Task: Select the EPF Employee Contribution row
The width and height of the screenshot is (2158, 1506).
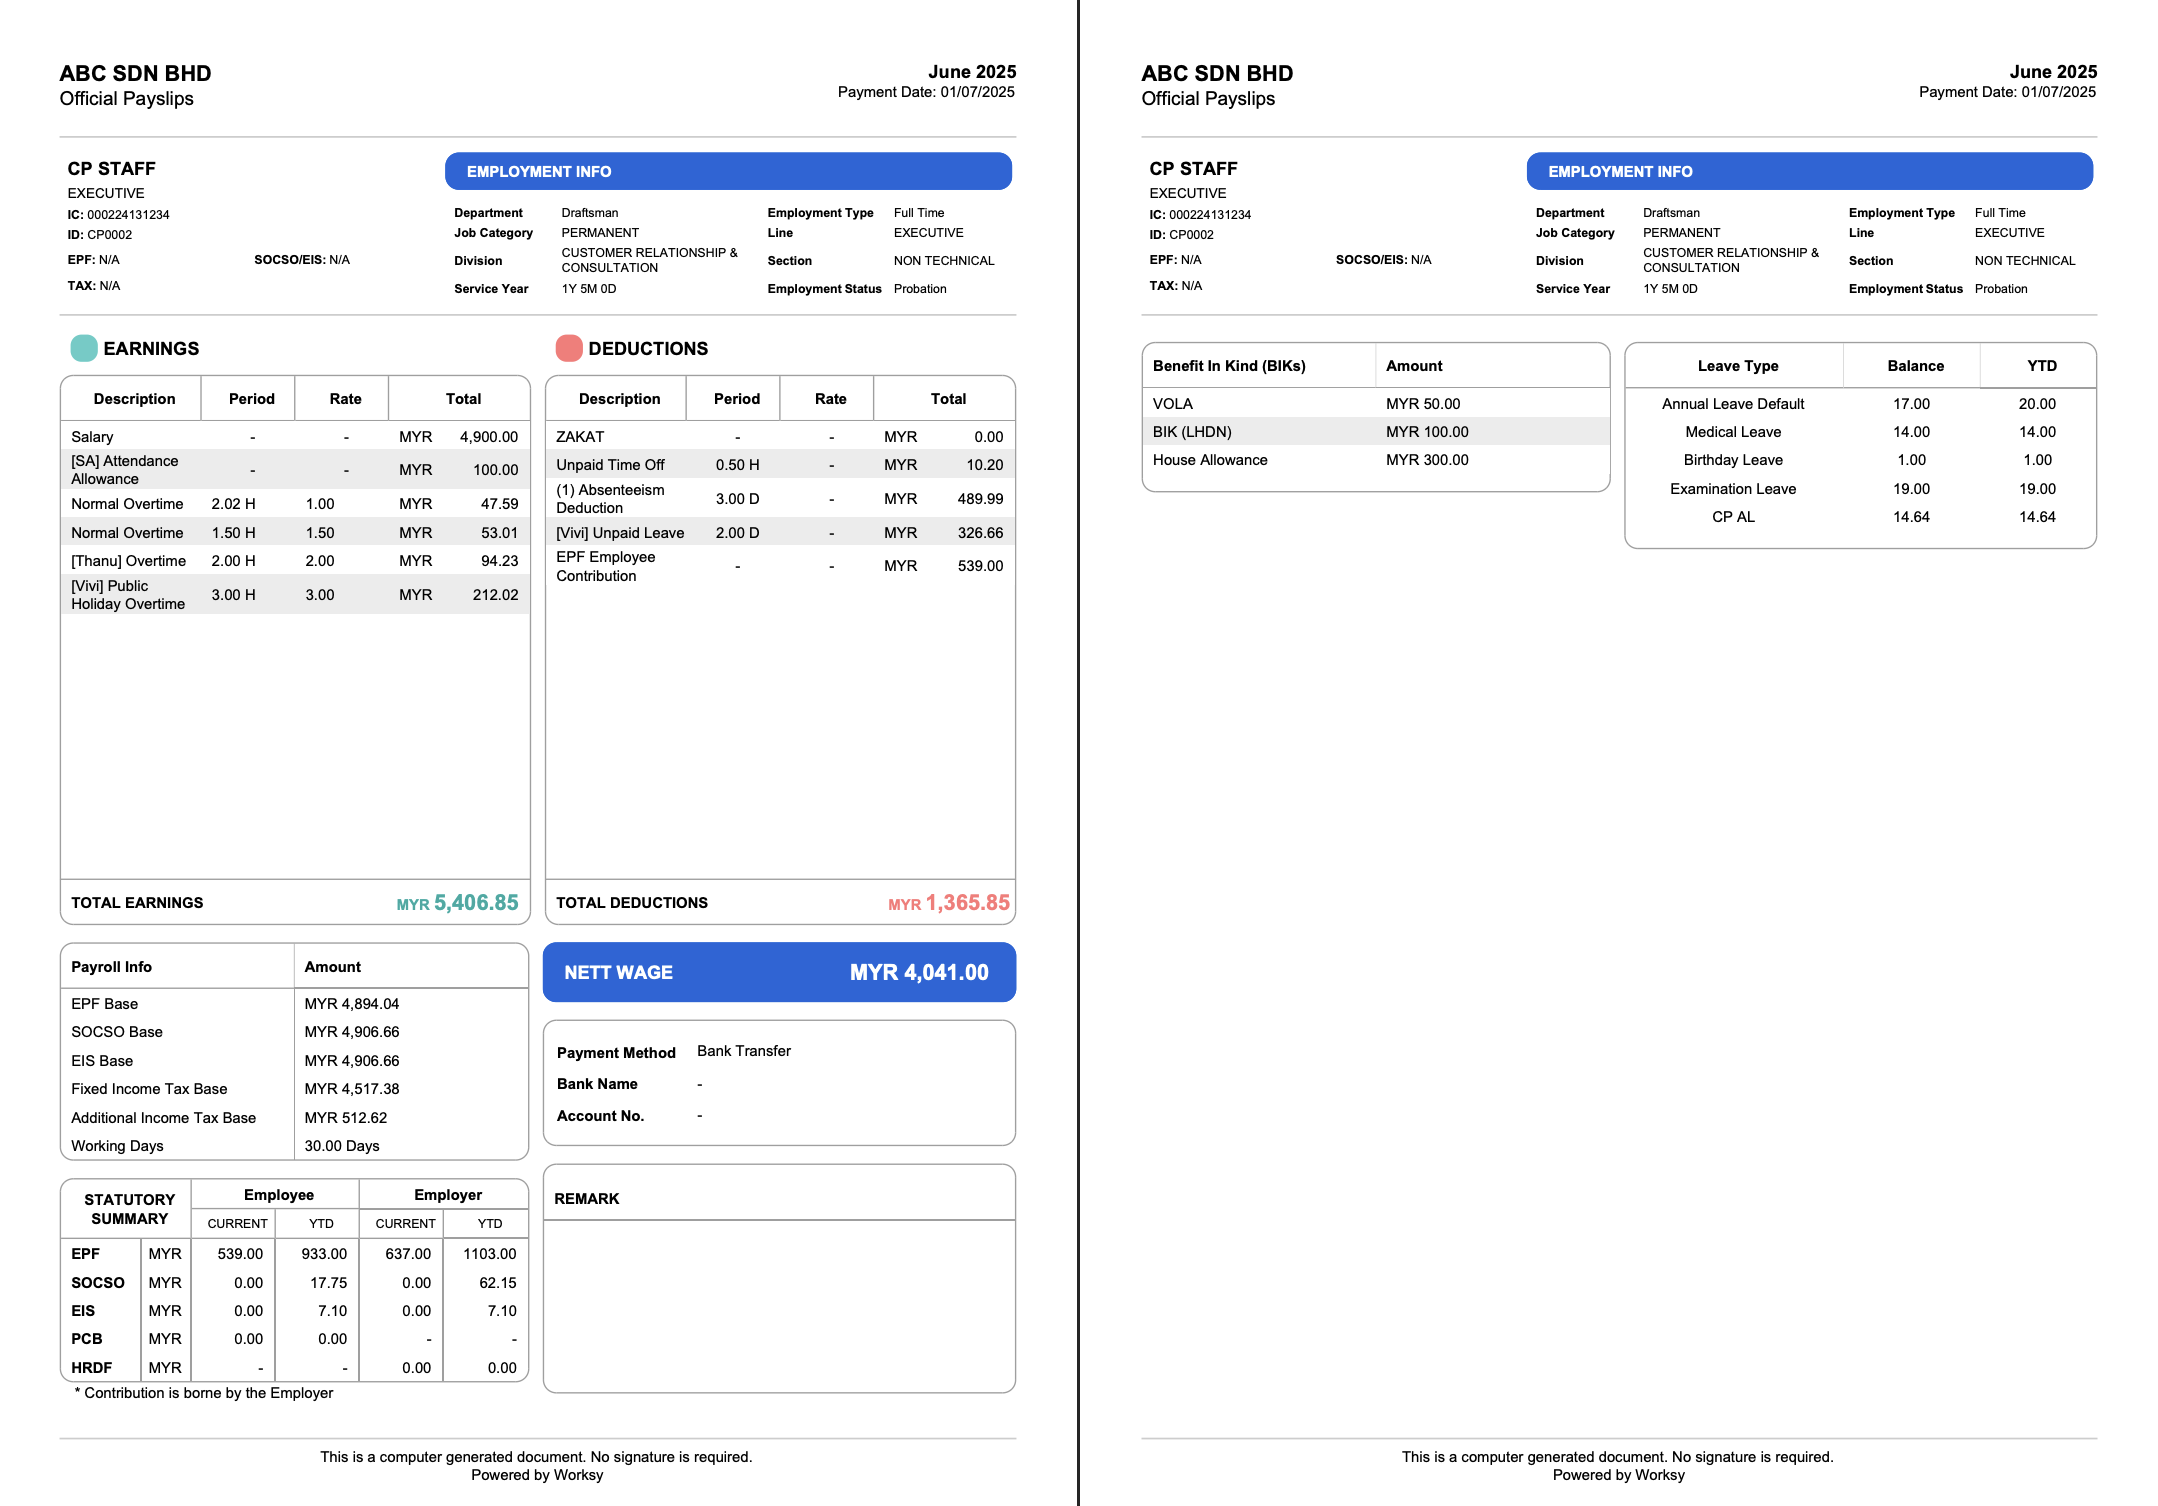Action: 779,566
